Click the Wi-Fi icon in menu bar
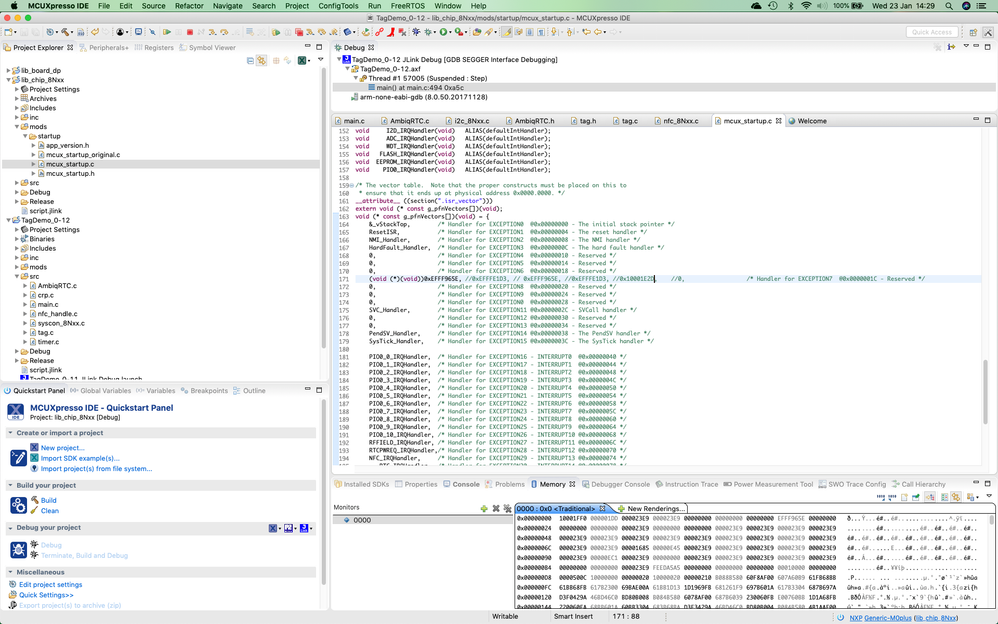 tap(806, 6)
